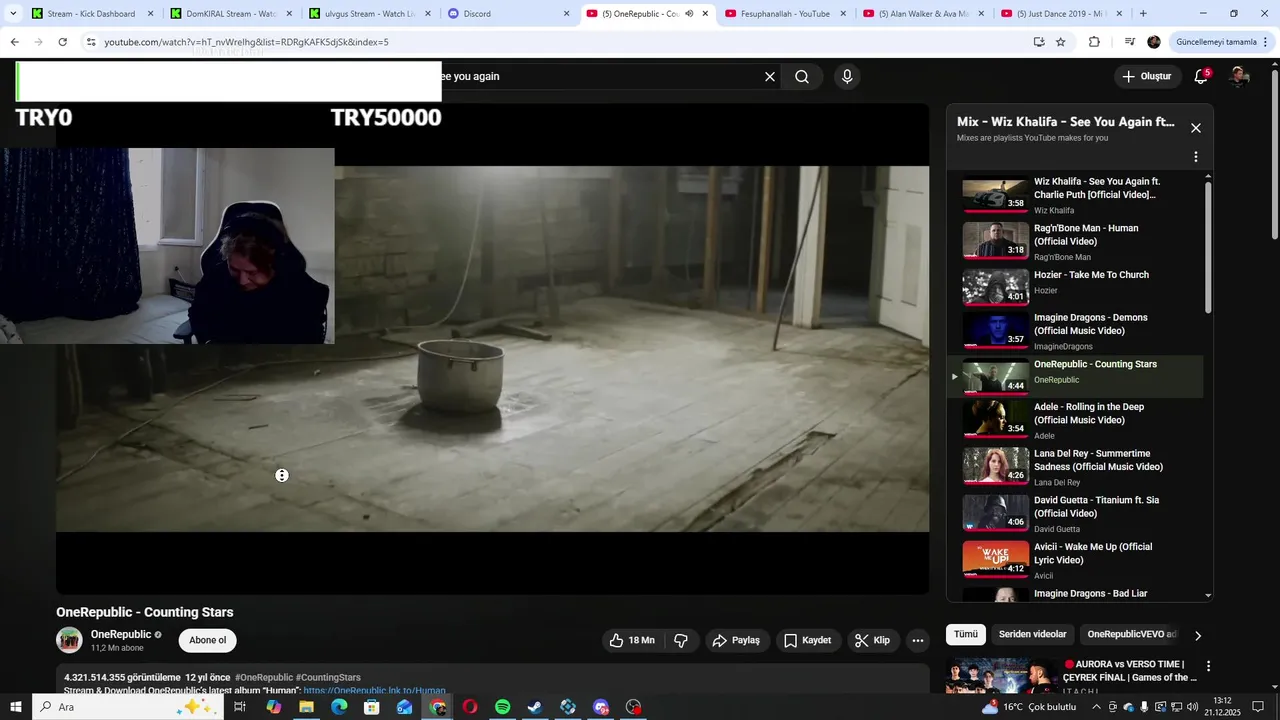Screen dimensions: 1280x720
Task: Open Spotify from the taskbar
Action: (503, 707)
